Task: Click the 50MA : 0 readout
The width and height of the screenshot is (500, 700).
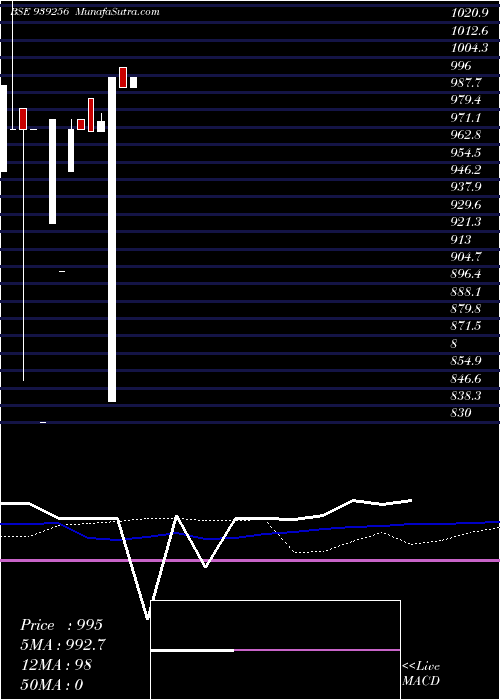Action: point(52,684)
